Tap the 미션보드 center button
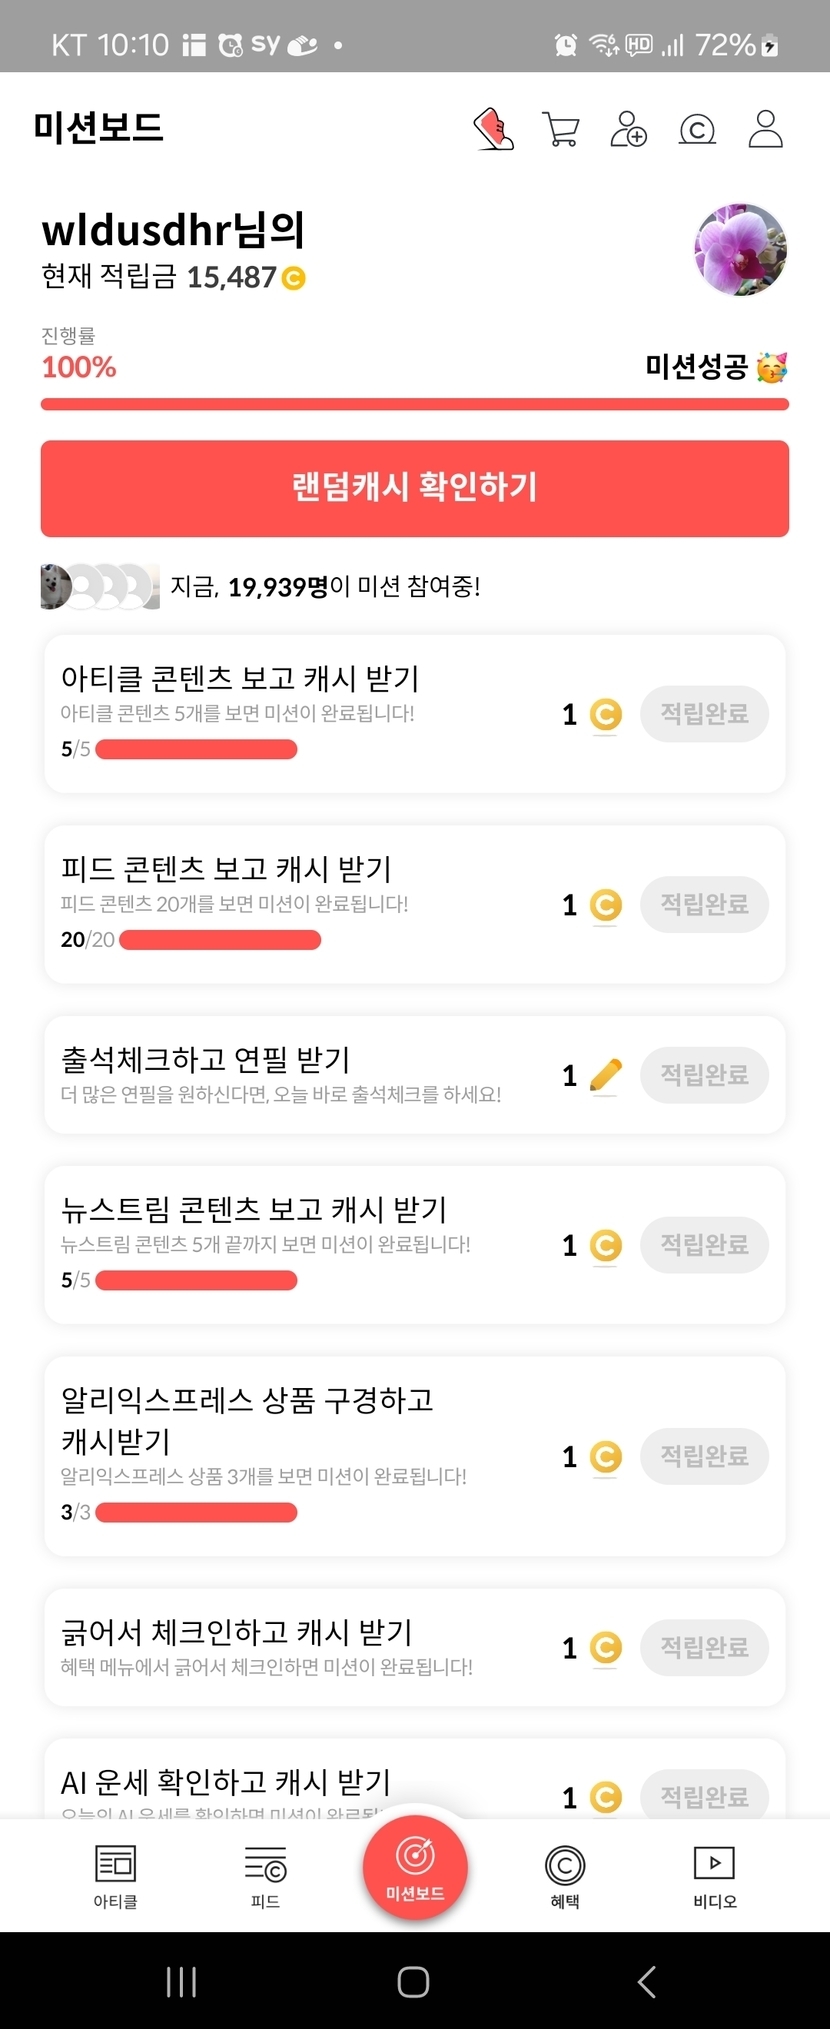This screenshot has height=2029, width=830. (x=415, y=1866)
